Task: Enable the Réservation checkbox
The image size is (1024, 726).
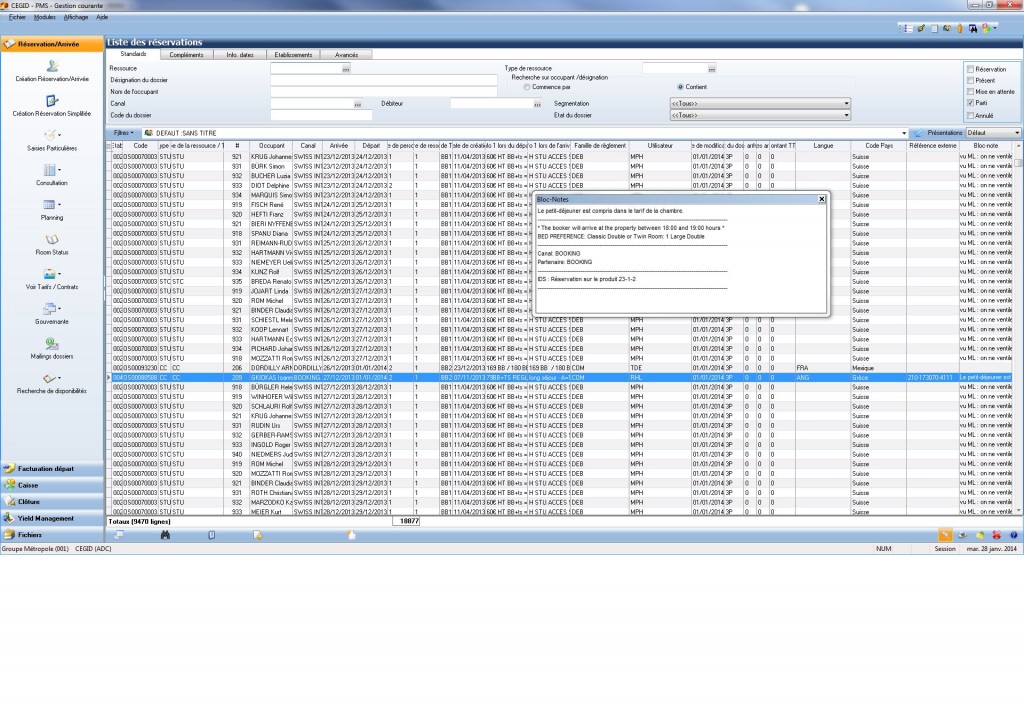Action: pyautogui.click(x=970, y=69)
